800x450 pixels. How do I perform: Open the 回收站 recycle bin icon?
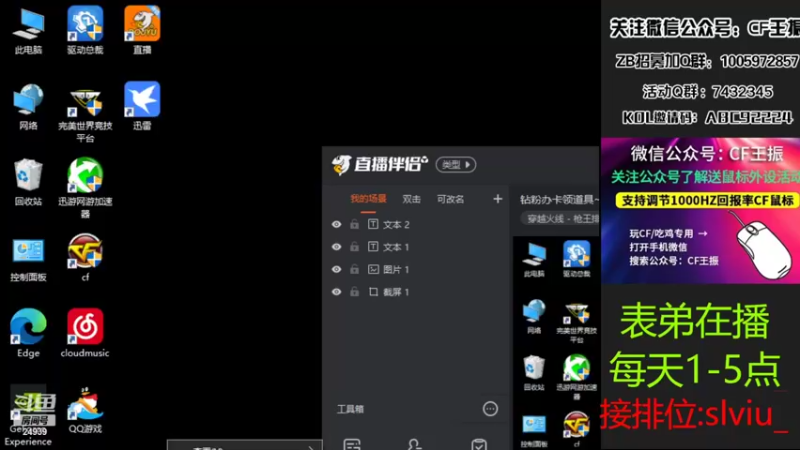pos(29,182)
